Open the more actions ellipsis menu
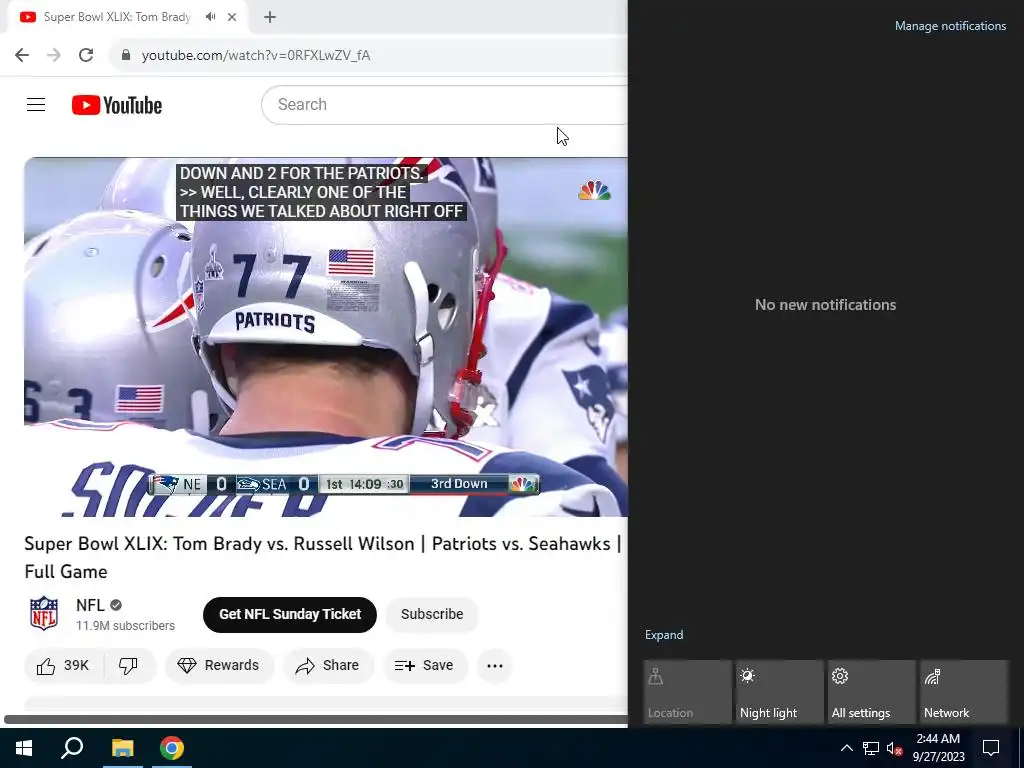This screenshot has height=768, width=1024. click(495, 665)
